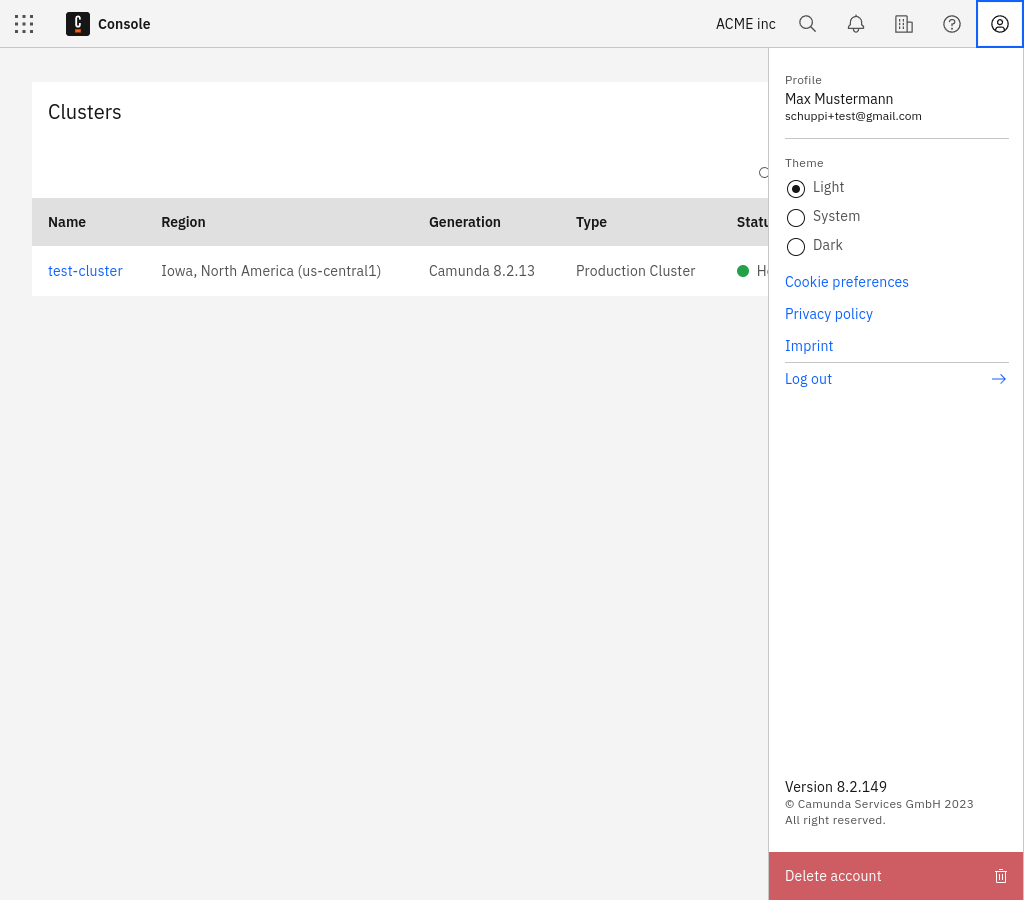Open Cookie preferences link

click(x=846, y=282)
